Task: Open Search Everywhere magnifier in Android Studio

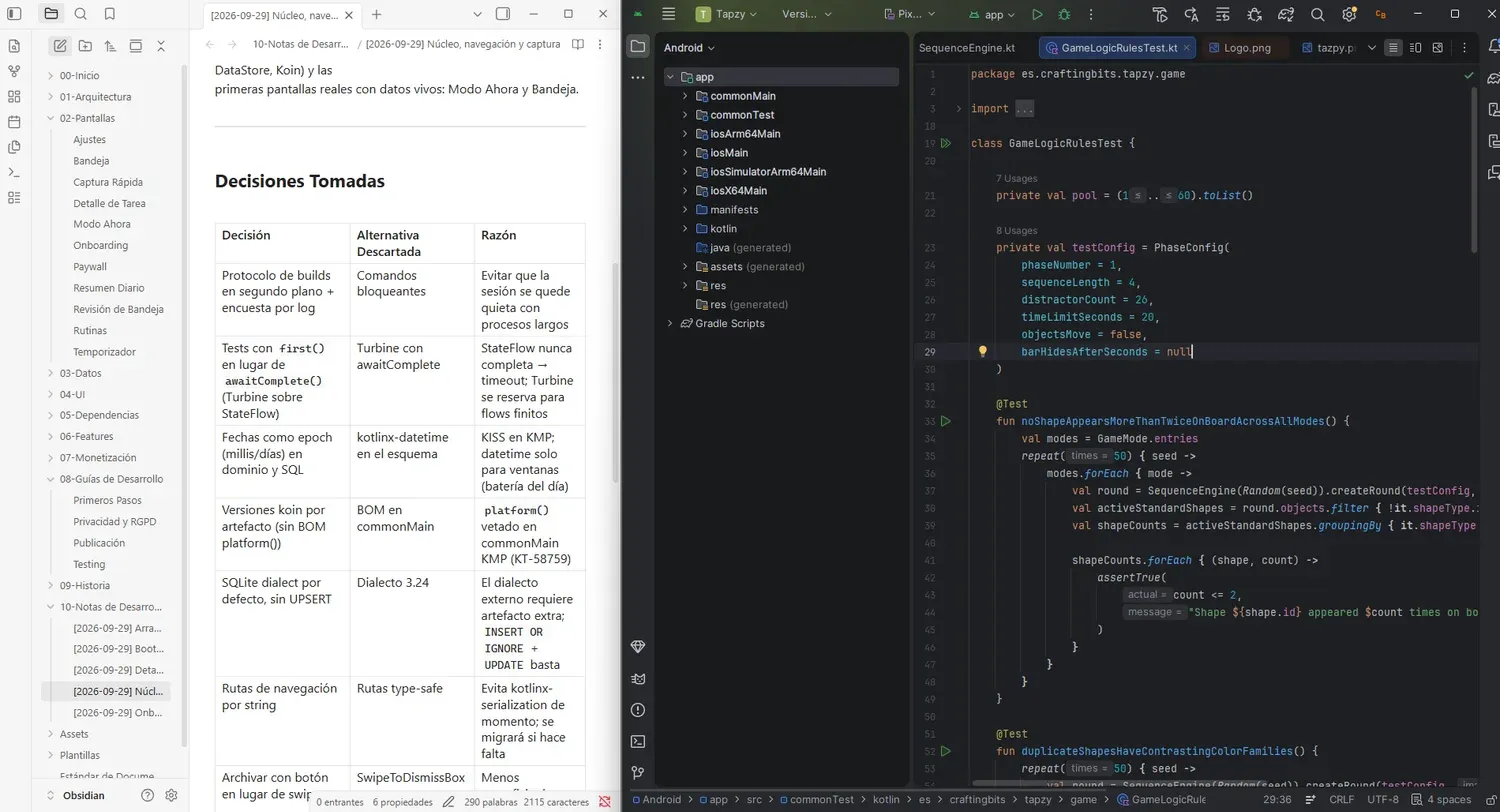Action: [x=1318, y=15]
